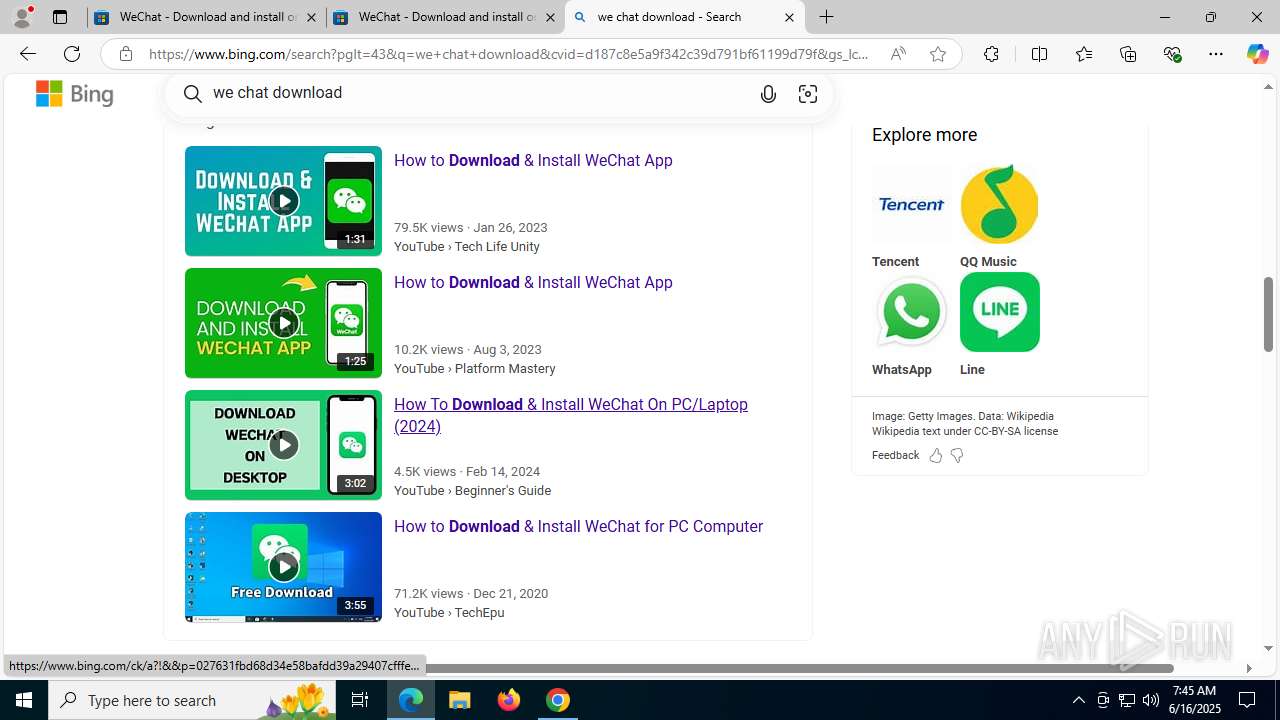Open Browser essentials icon
Viewport: 1280px width, 720px height.
1172,54
